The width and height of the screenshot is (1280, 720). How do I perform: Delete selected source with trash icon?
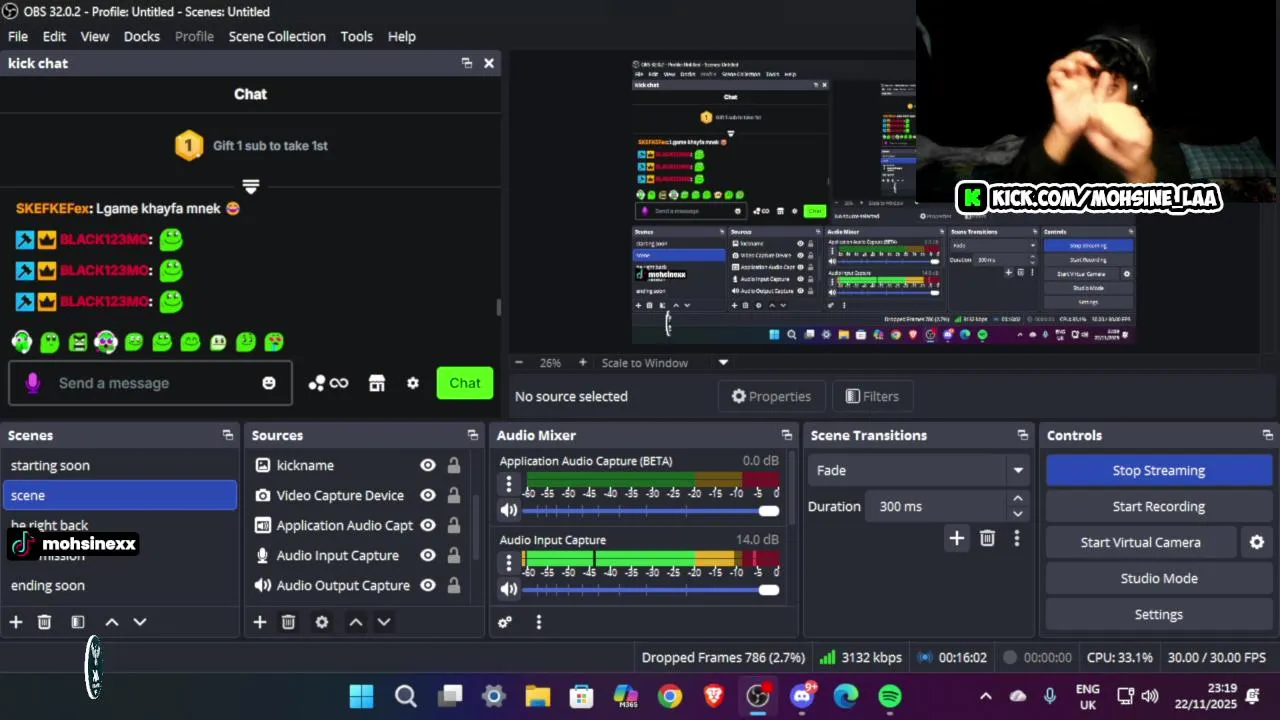[x=288, y=622]
